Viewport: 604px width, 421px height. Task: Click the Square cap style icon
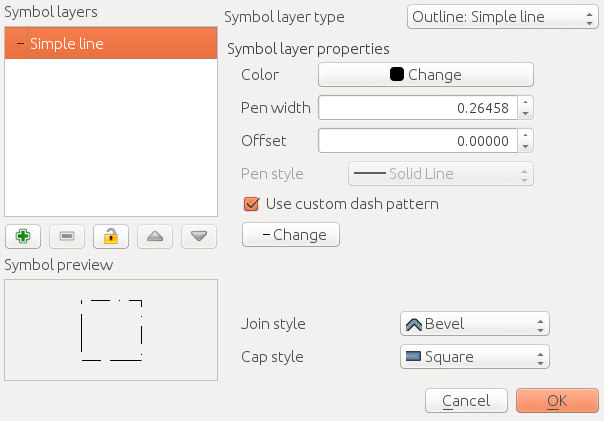[413, 356]
